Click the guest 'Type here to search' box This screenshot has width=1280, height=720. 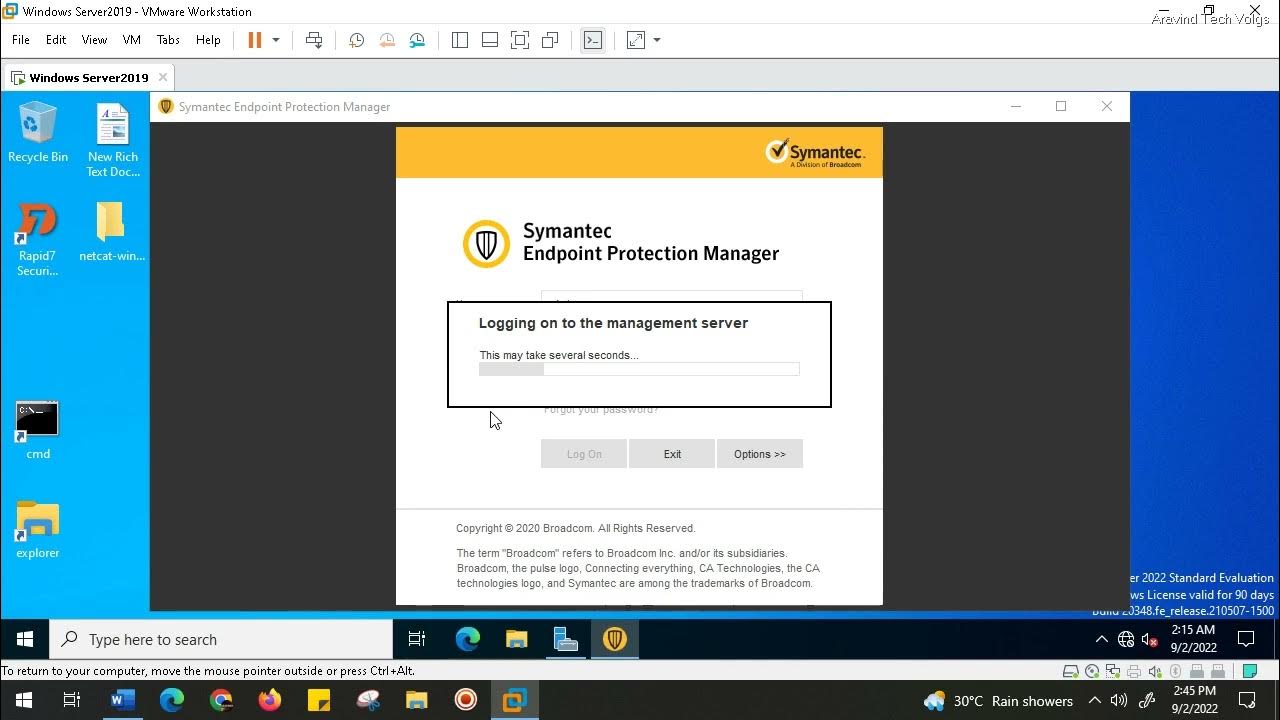(221, 639)
